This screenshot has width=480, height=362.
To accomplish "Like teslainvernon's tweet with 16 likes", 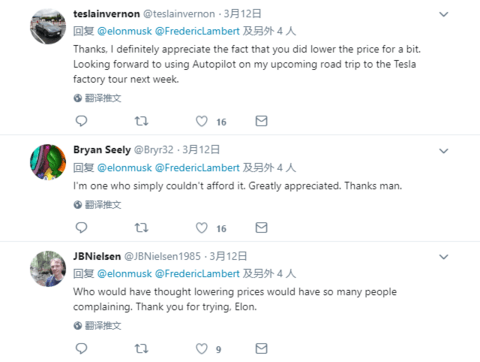I will coord(201,121).
